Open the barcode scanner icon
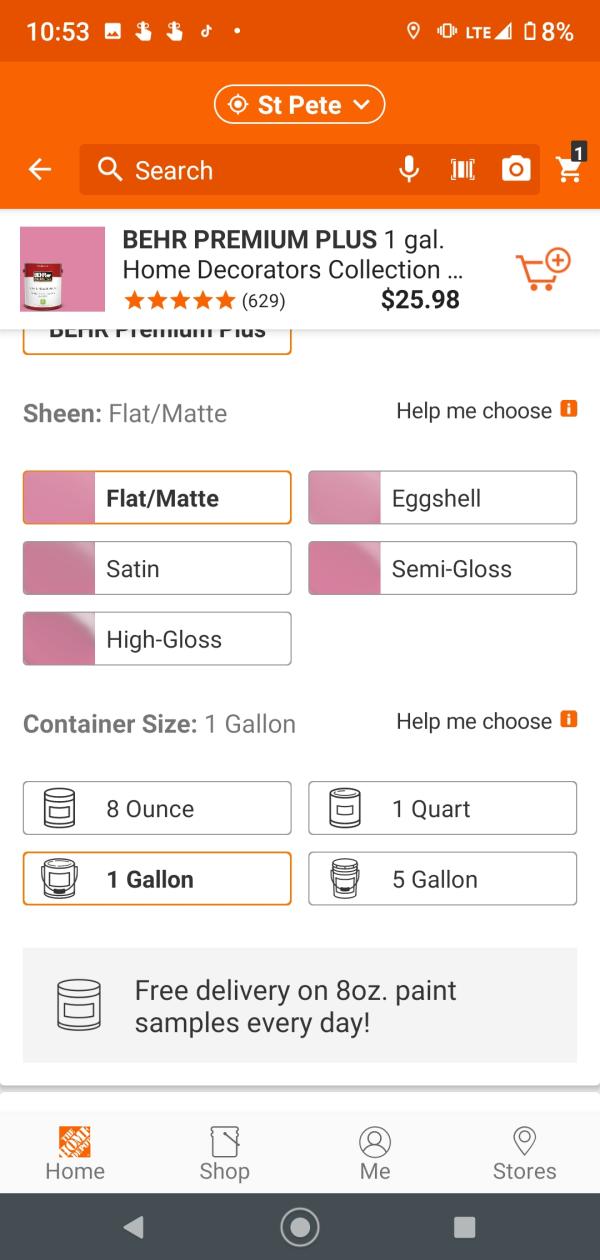 462,170
